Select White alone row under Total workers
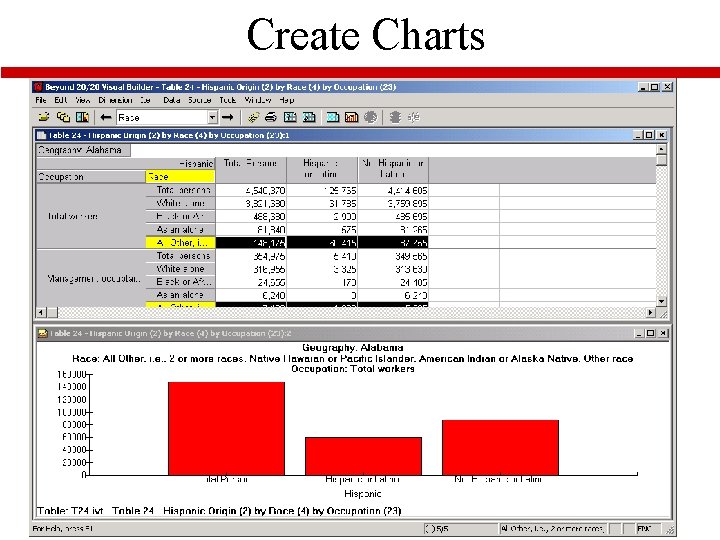The height and width of the screenshot is (540, 720). click(180, 203)
